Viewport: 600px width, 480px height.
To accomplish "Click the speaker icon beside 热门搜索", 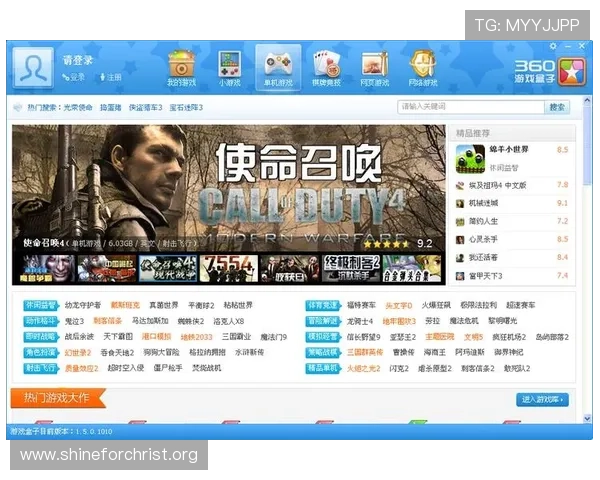I will point(18,108).
